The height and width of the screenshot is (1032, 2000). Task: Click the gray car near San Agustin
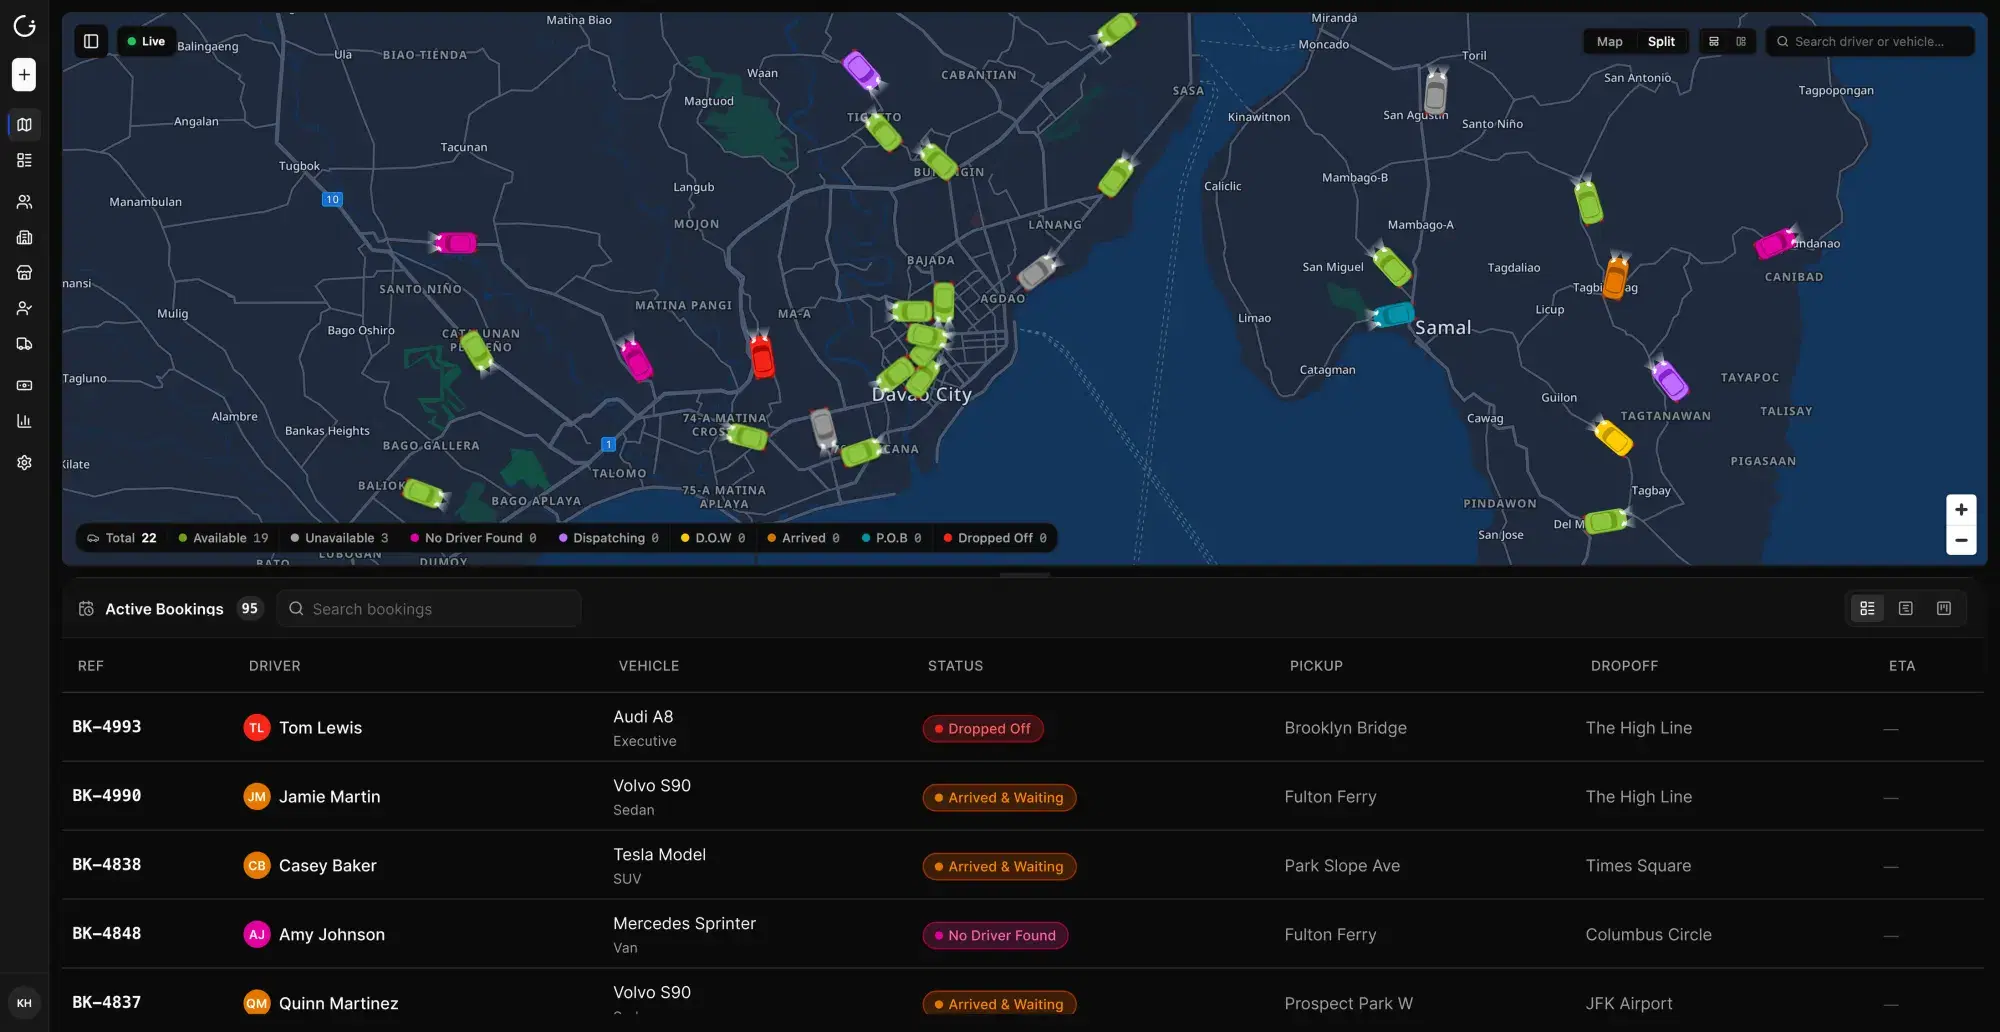click(x=1435, y=92)
